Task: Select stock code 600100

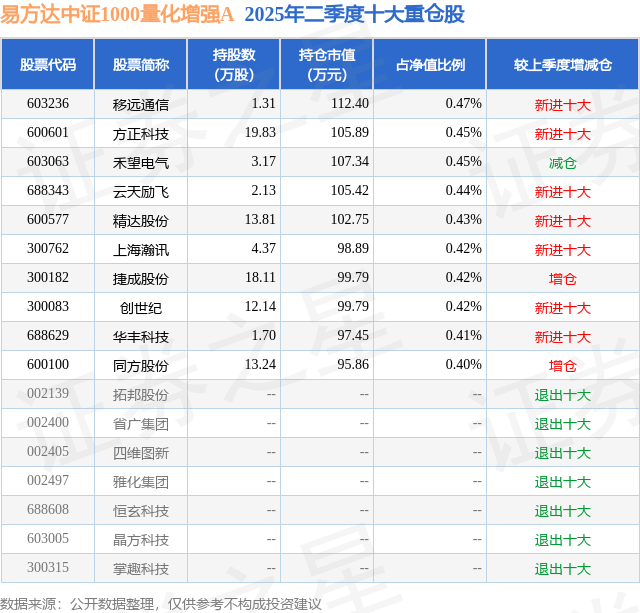Action: coord(48,364)
